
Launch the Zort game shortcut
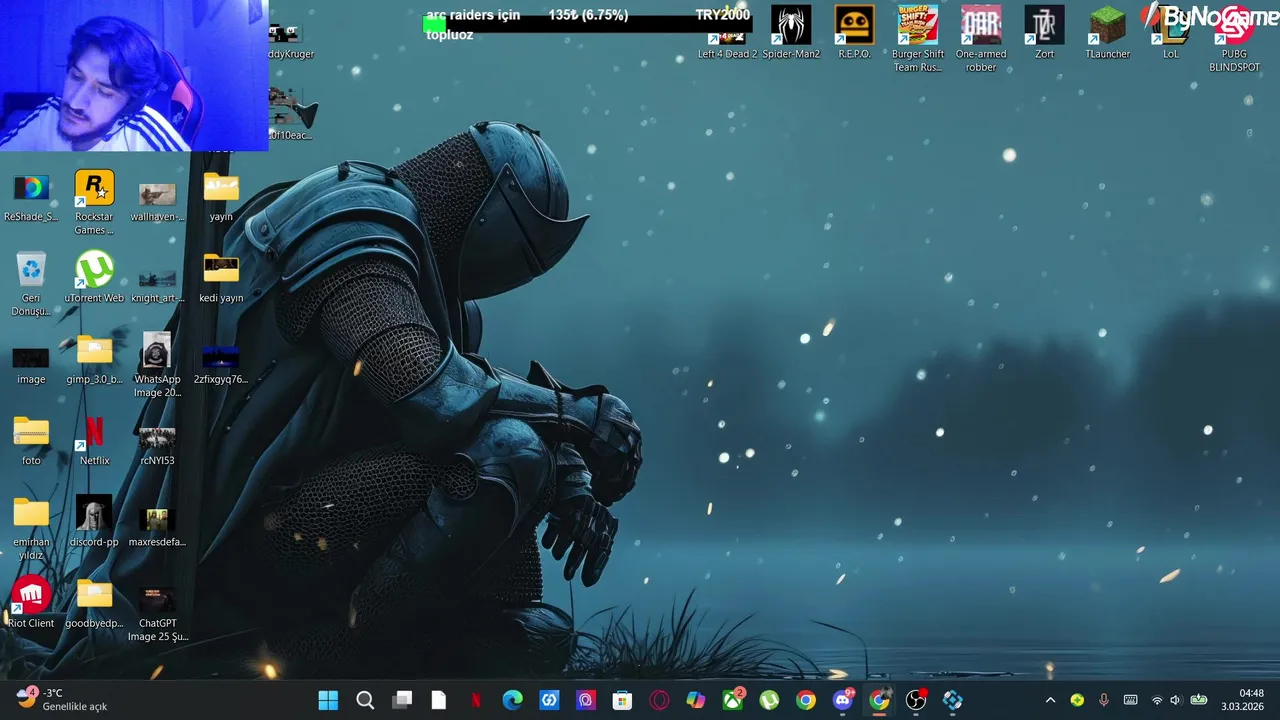point(1044,33)
